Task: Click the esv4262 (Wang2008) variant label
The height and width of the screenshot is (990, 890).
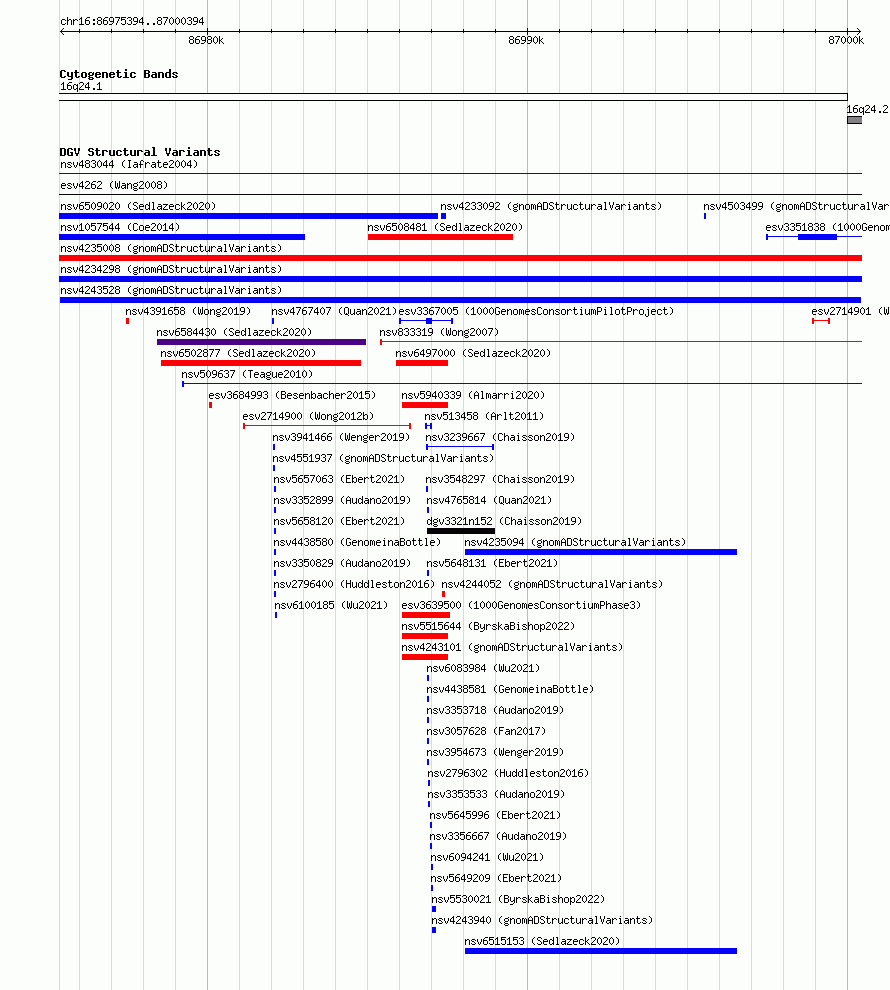Action: pyautogui.click(x=114, y=185)
